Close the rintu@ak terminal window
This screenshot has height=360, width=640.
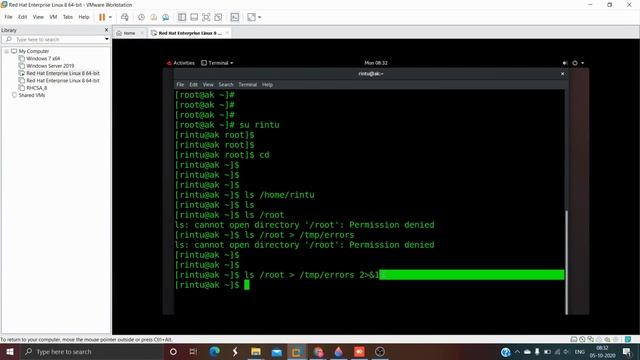coord(562,74)
